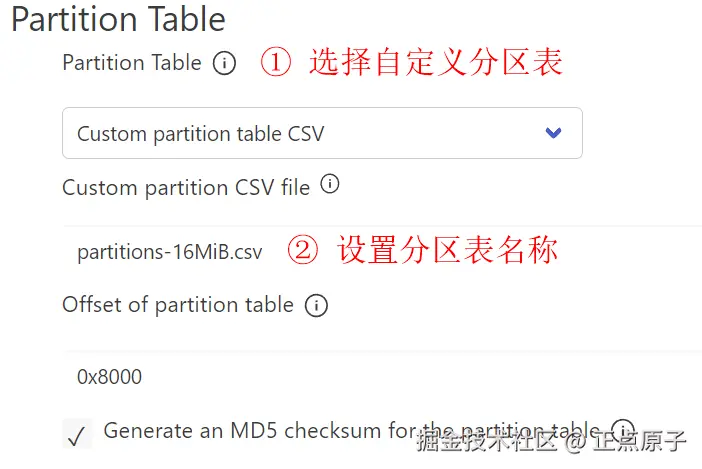Click the blue chevron arrow of the dropdown
The width and height of the screenshot is (702, 469).
tap(552, 133)
